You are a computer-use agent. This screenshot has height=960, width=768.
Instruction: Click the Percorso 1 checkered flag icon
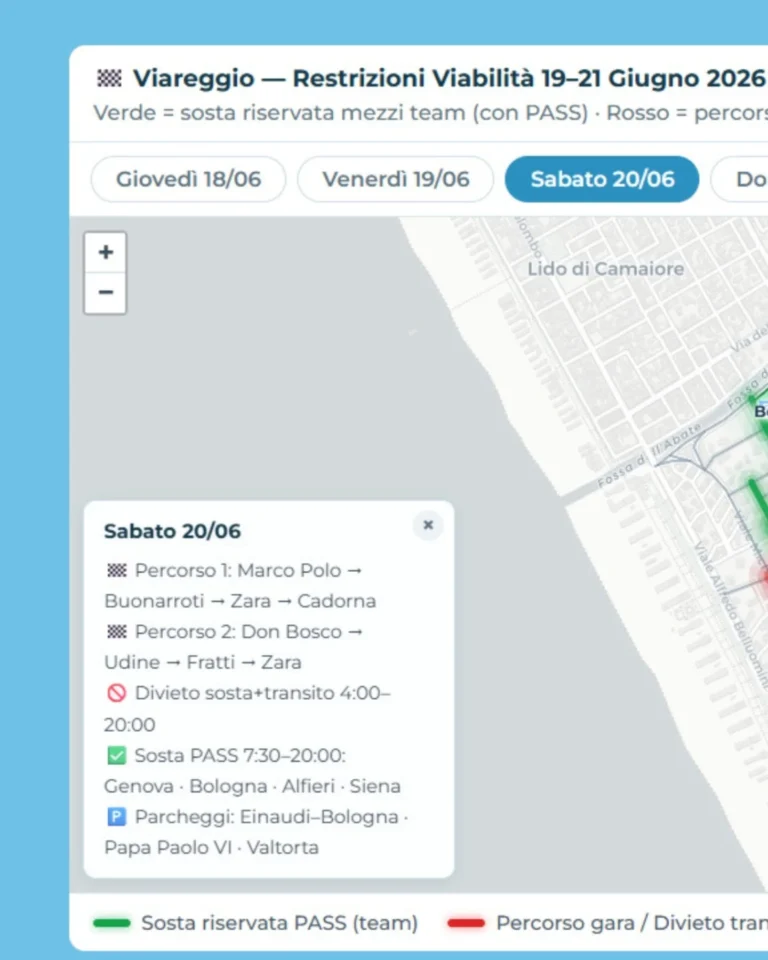[x=117, y=571]
